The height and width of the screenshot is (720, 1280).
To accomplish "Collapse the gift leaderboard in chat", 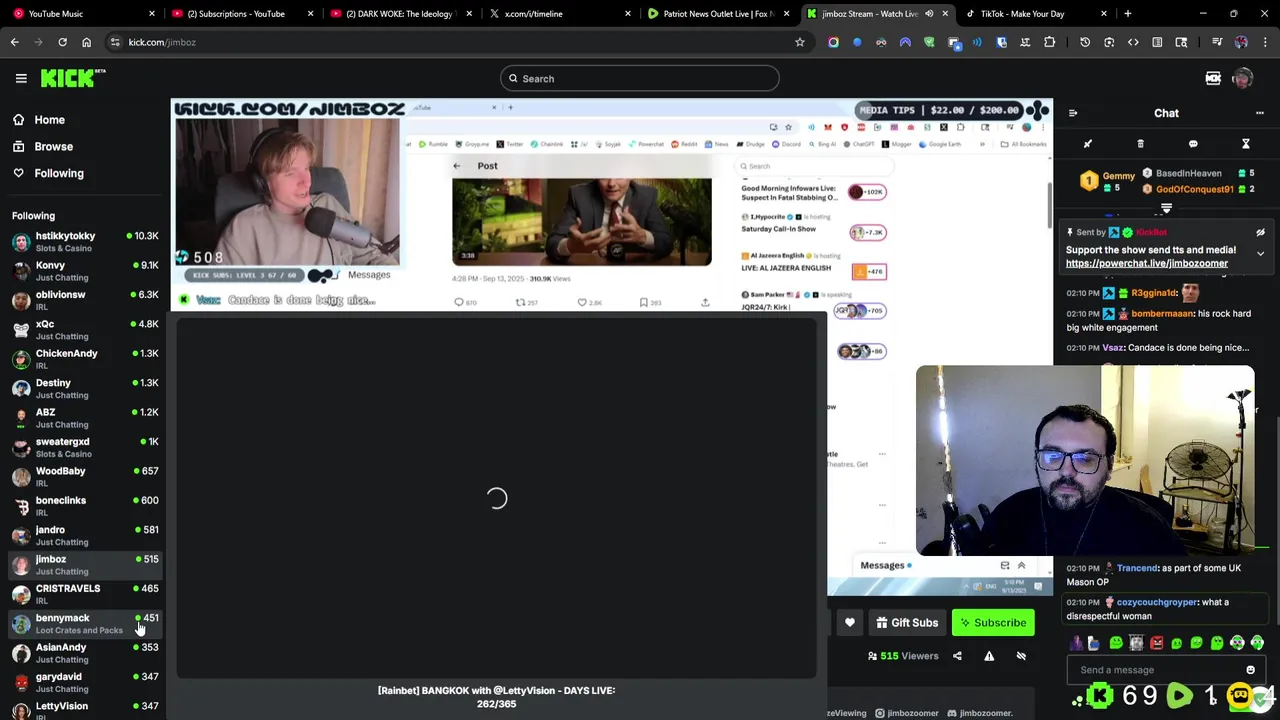I will (x=1166, y=209).
